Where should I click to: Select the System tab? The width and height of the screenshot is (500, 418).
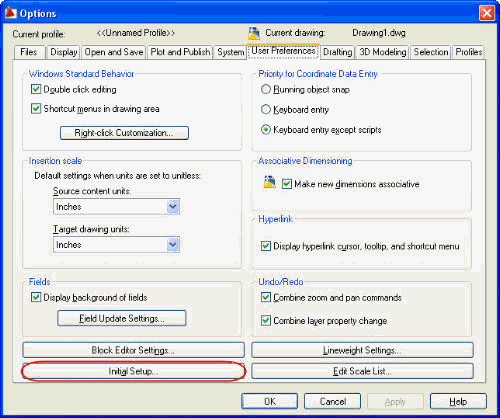[x=230, y=52]
